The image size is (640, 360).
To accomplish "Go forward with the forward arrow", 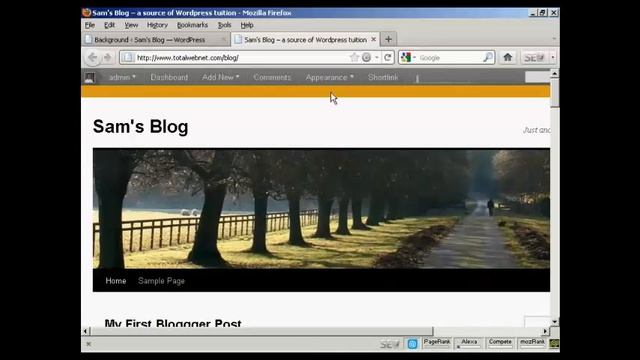I will tap(107, 58).
